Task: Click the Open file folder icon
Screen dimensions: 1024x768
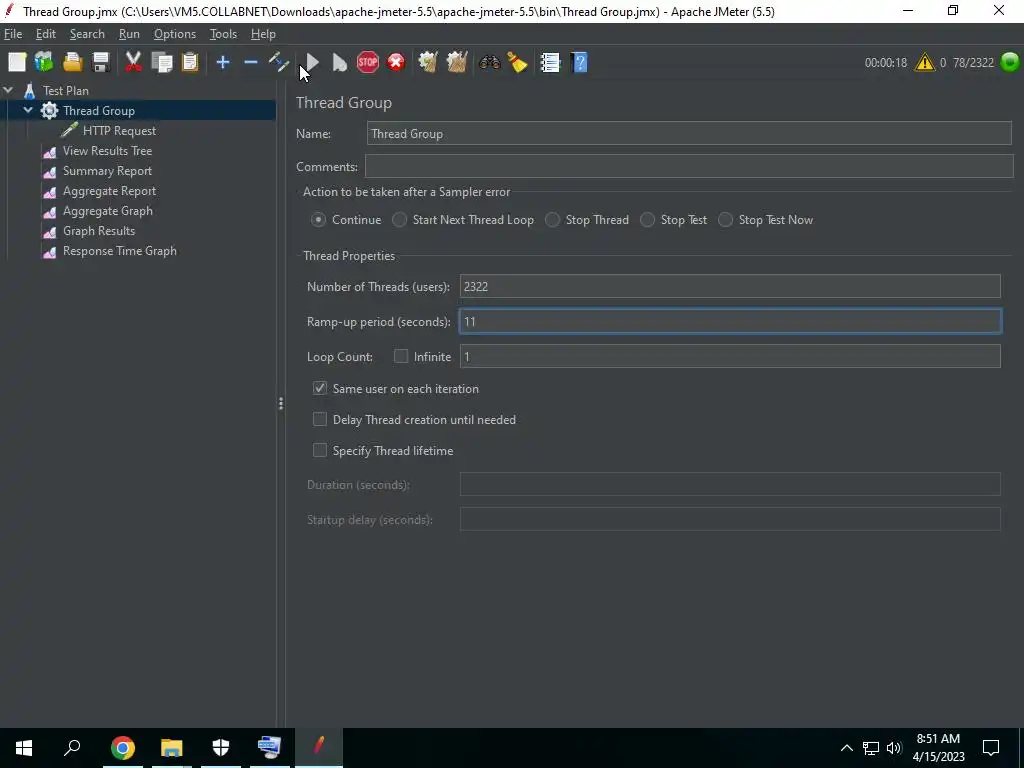Action: (x=72, y=62)
